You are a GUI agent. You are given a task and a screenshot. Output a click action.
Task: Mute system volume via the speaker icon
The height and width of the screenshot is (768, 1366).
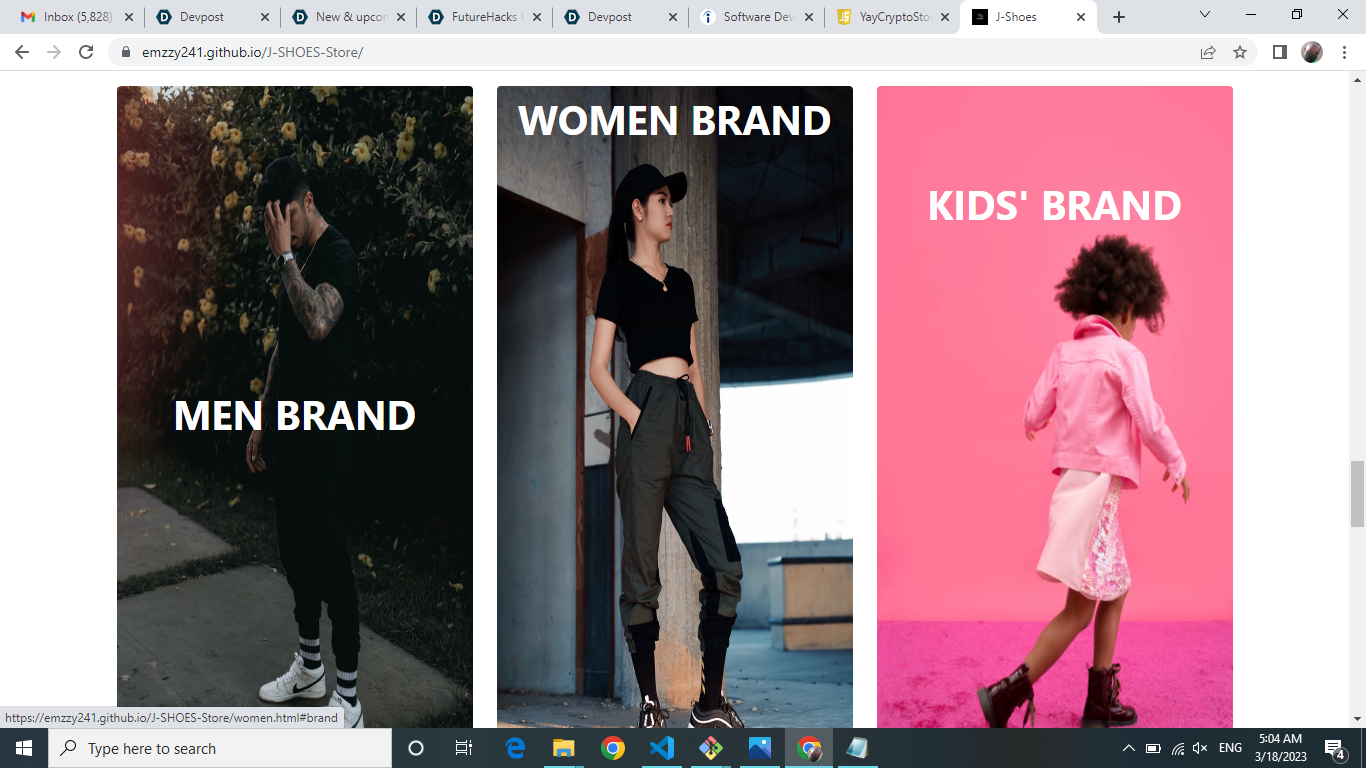[x=1197, y=748]
